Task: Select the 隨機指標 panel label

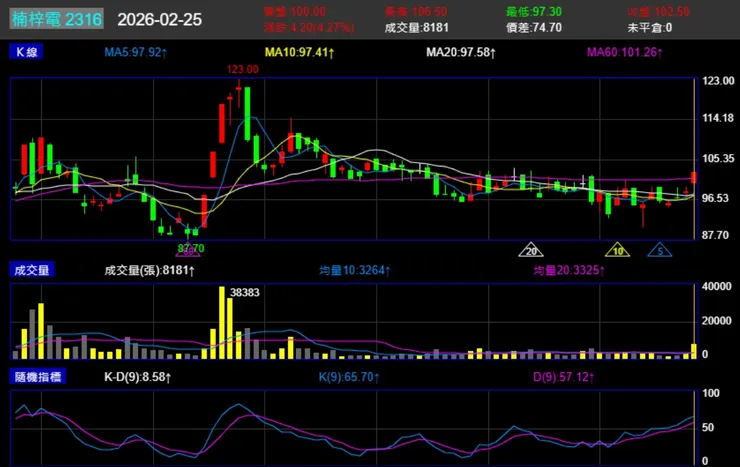Action: [37, 376]
